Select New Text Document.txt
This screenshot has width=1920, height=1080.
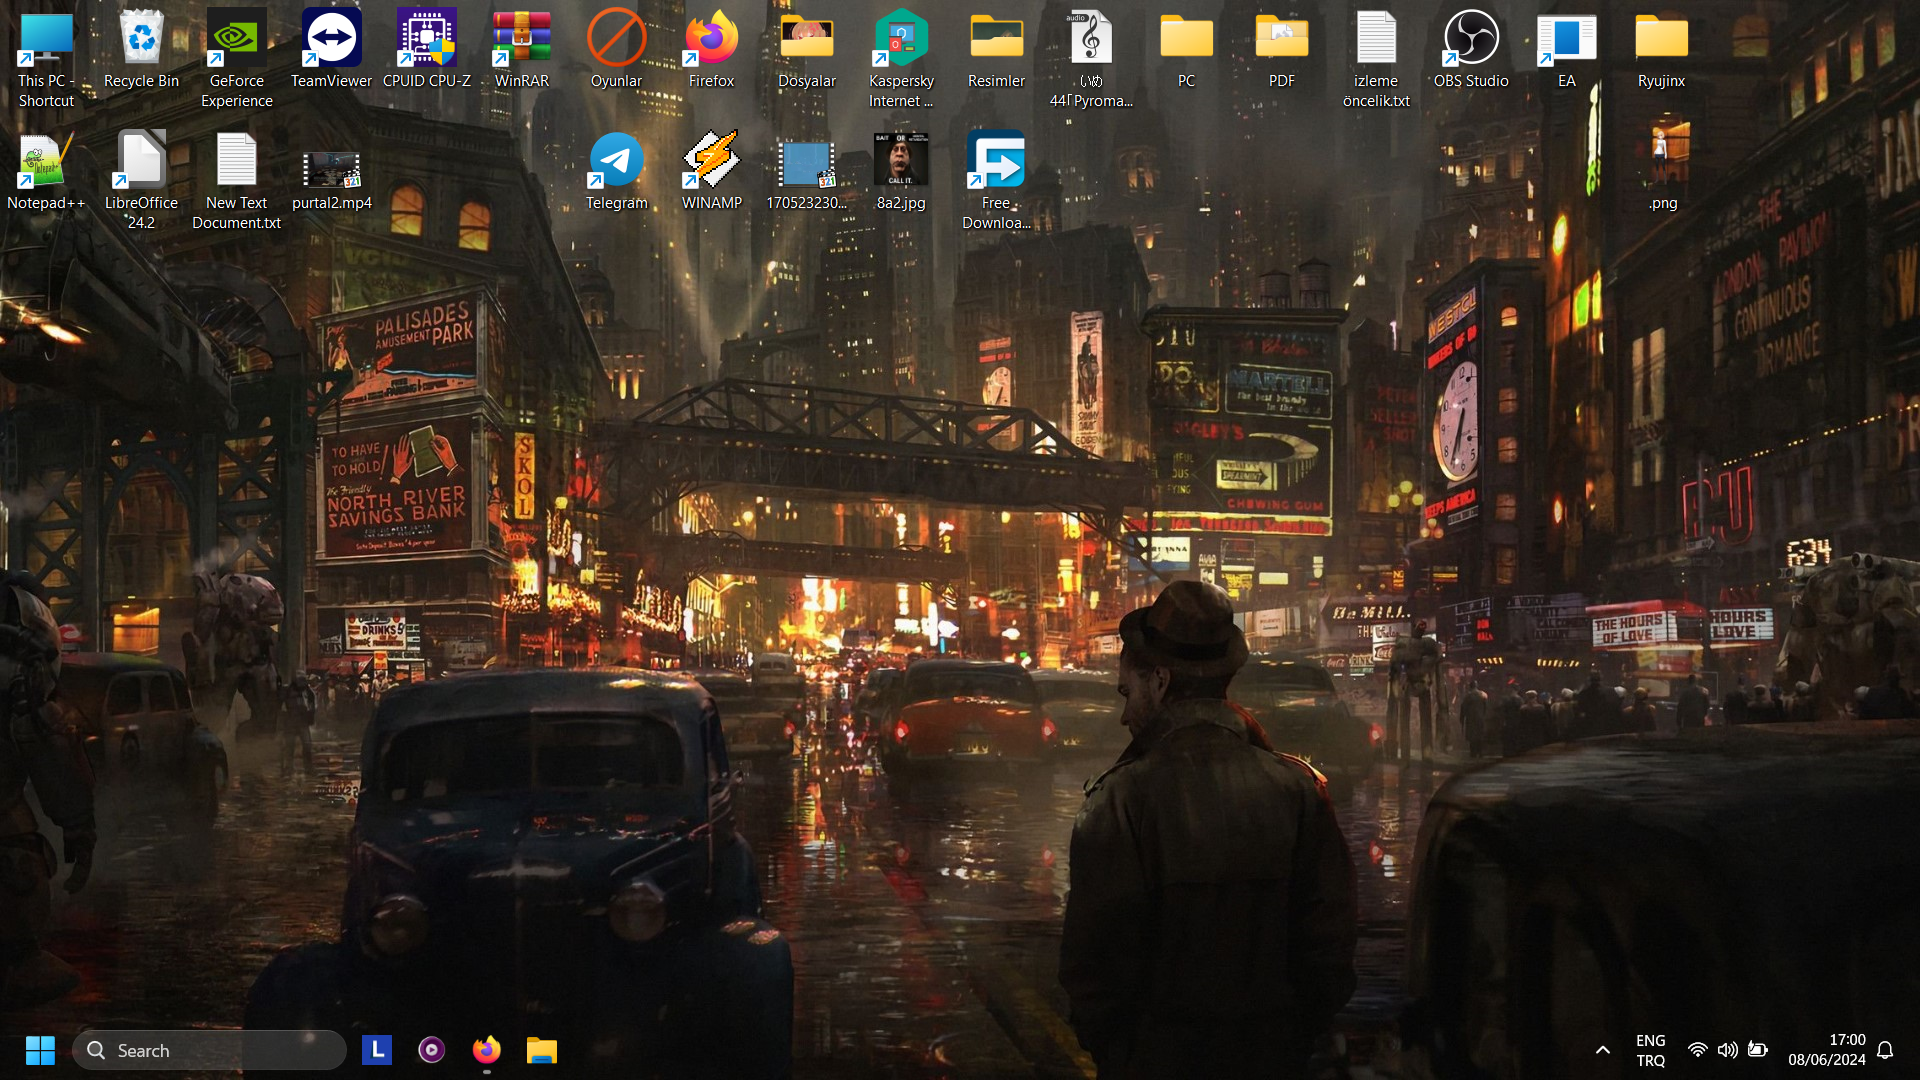[236, 180]
